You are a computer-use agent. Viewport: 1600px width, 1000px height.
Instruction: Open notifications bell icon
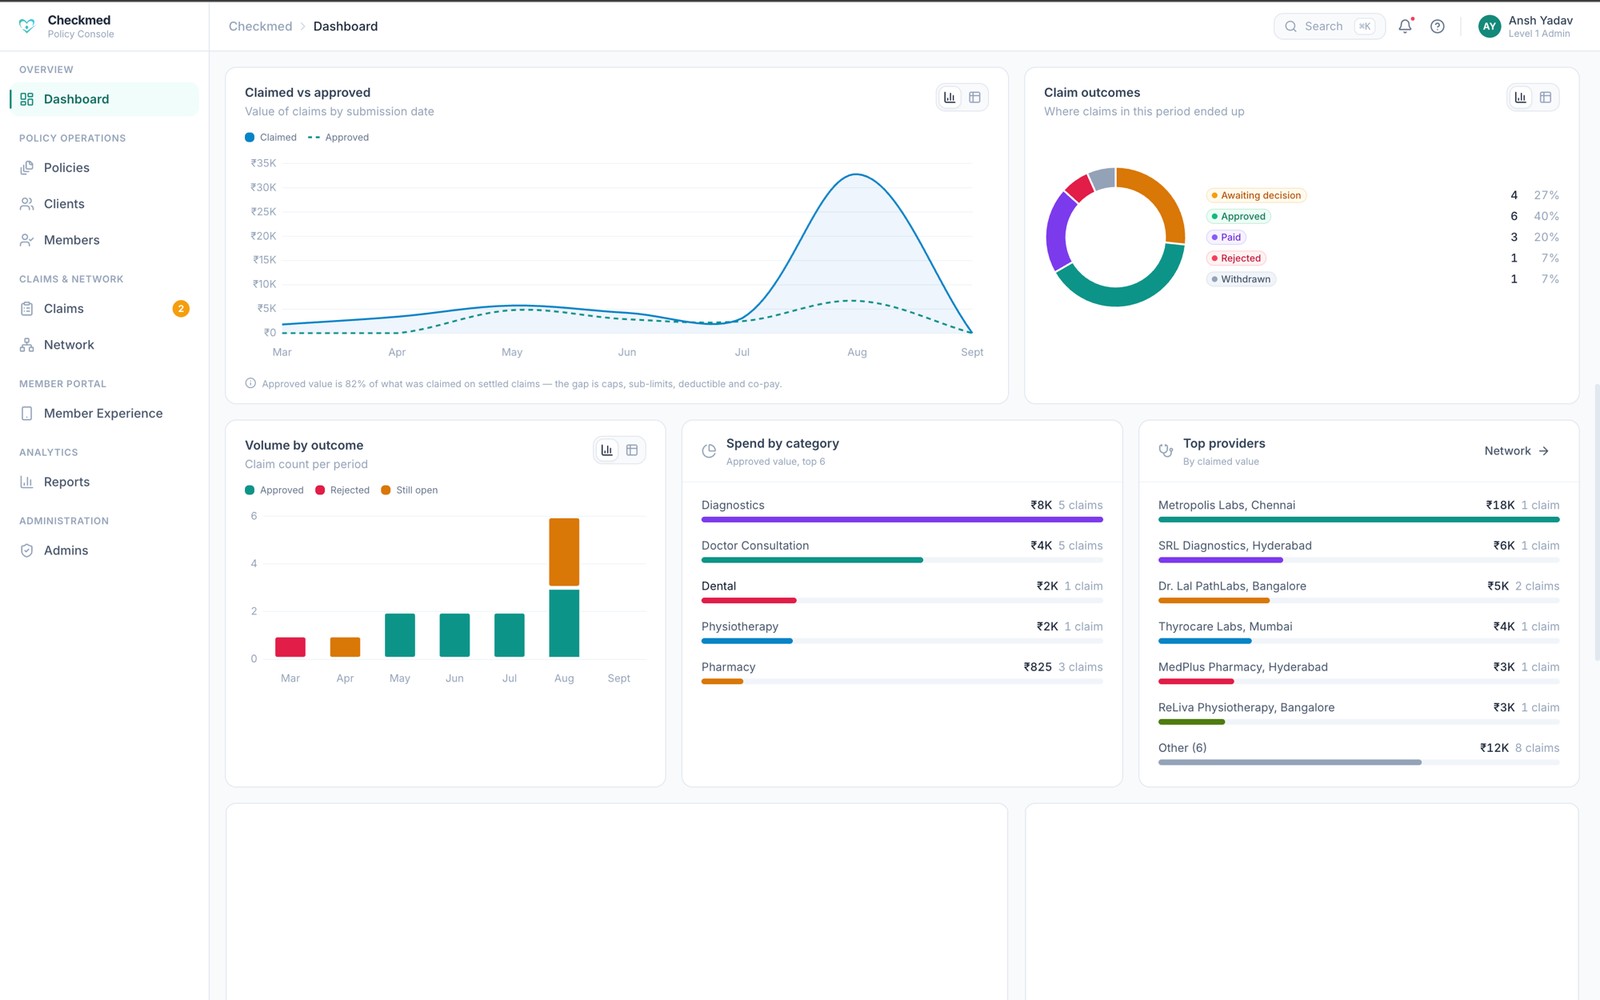[x=1405, y=26]
